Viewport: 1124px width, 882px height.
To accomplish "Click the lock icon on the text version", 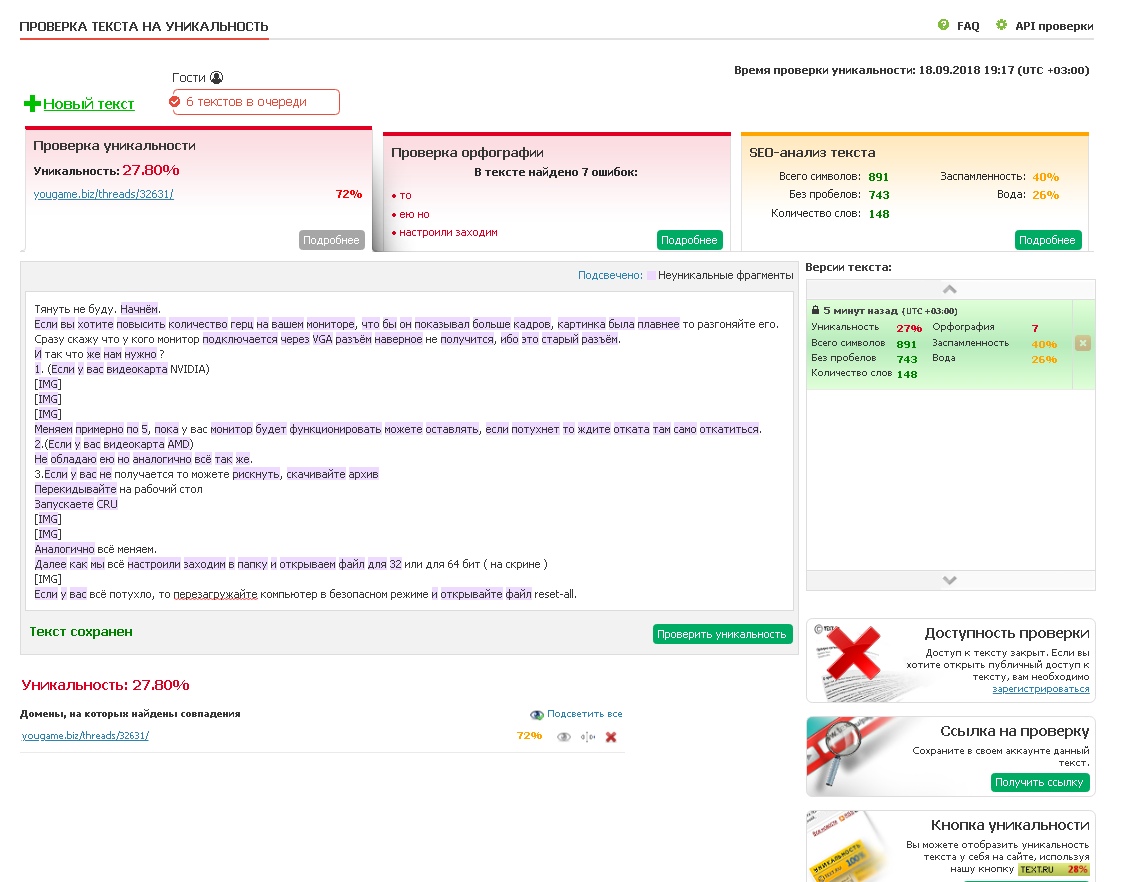I will tap(815, 310).
